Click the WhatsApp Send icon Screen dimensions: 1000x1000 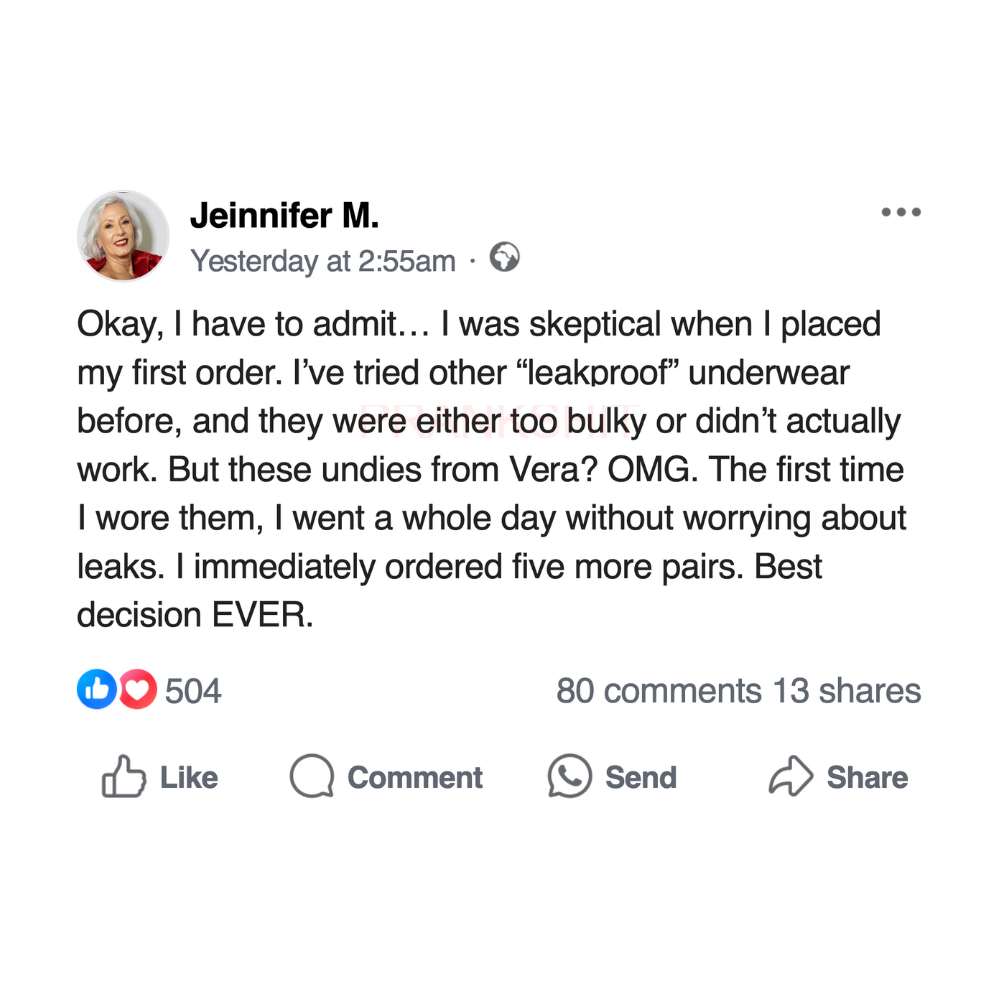click(x=569, y=777)
